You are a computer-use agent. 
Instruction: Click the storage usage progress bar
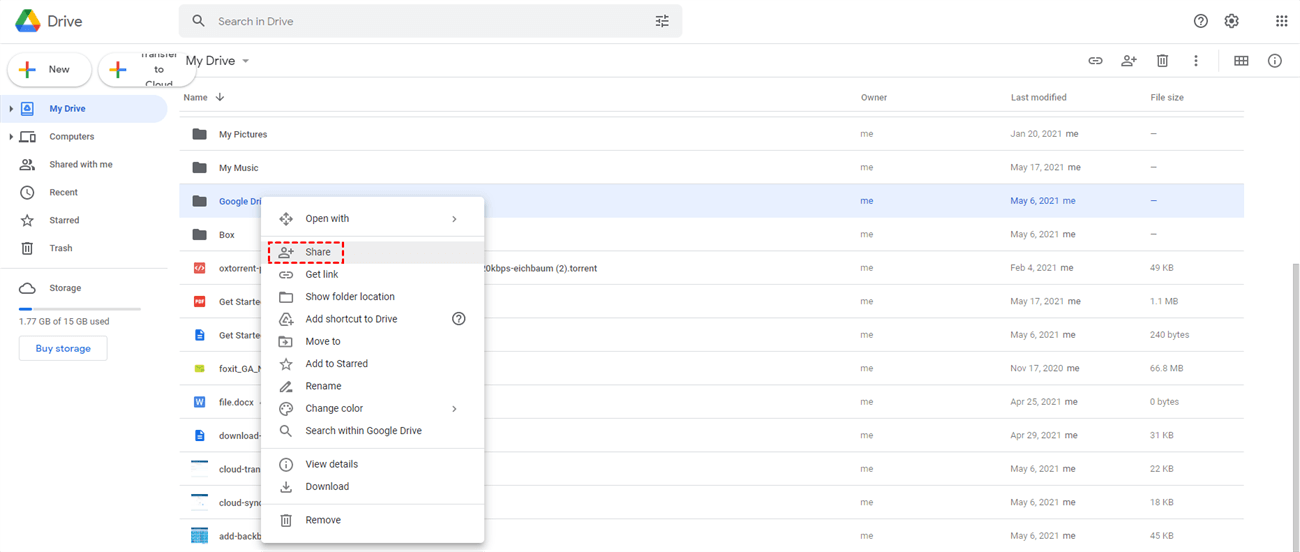80,309
